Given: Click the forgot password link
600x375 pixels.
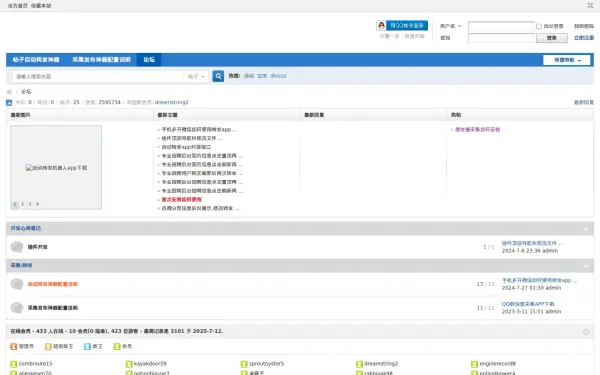Looking at the screenshot, I should point(584,26).
